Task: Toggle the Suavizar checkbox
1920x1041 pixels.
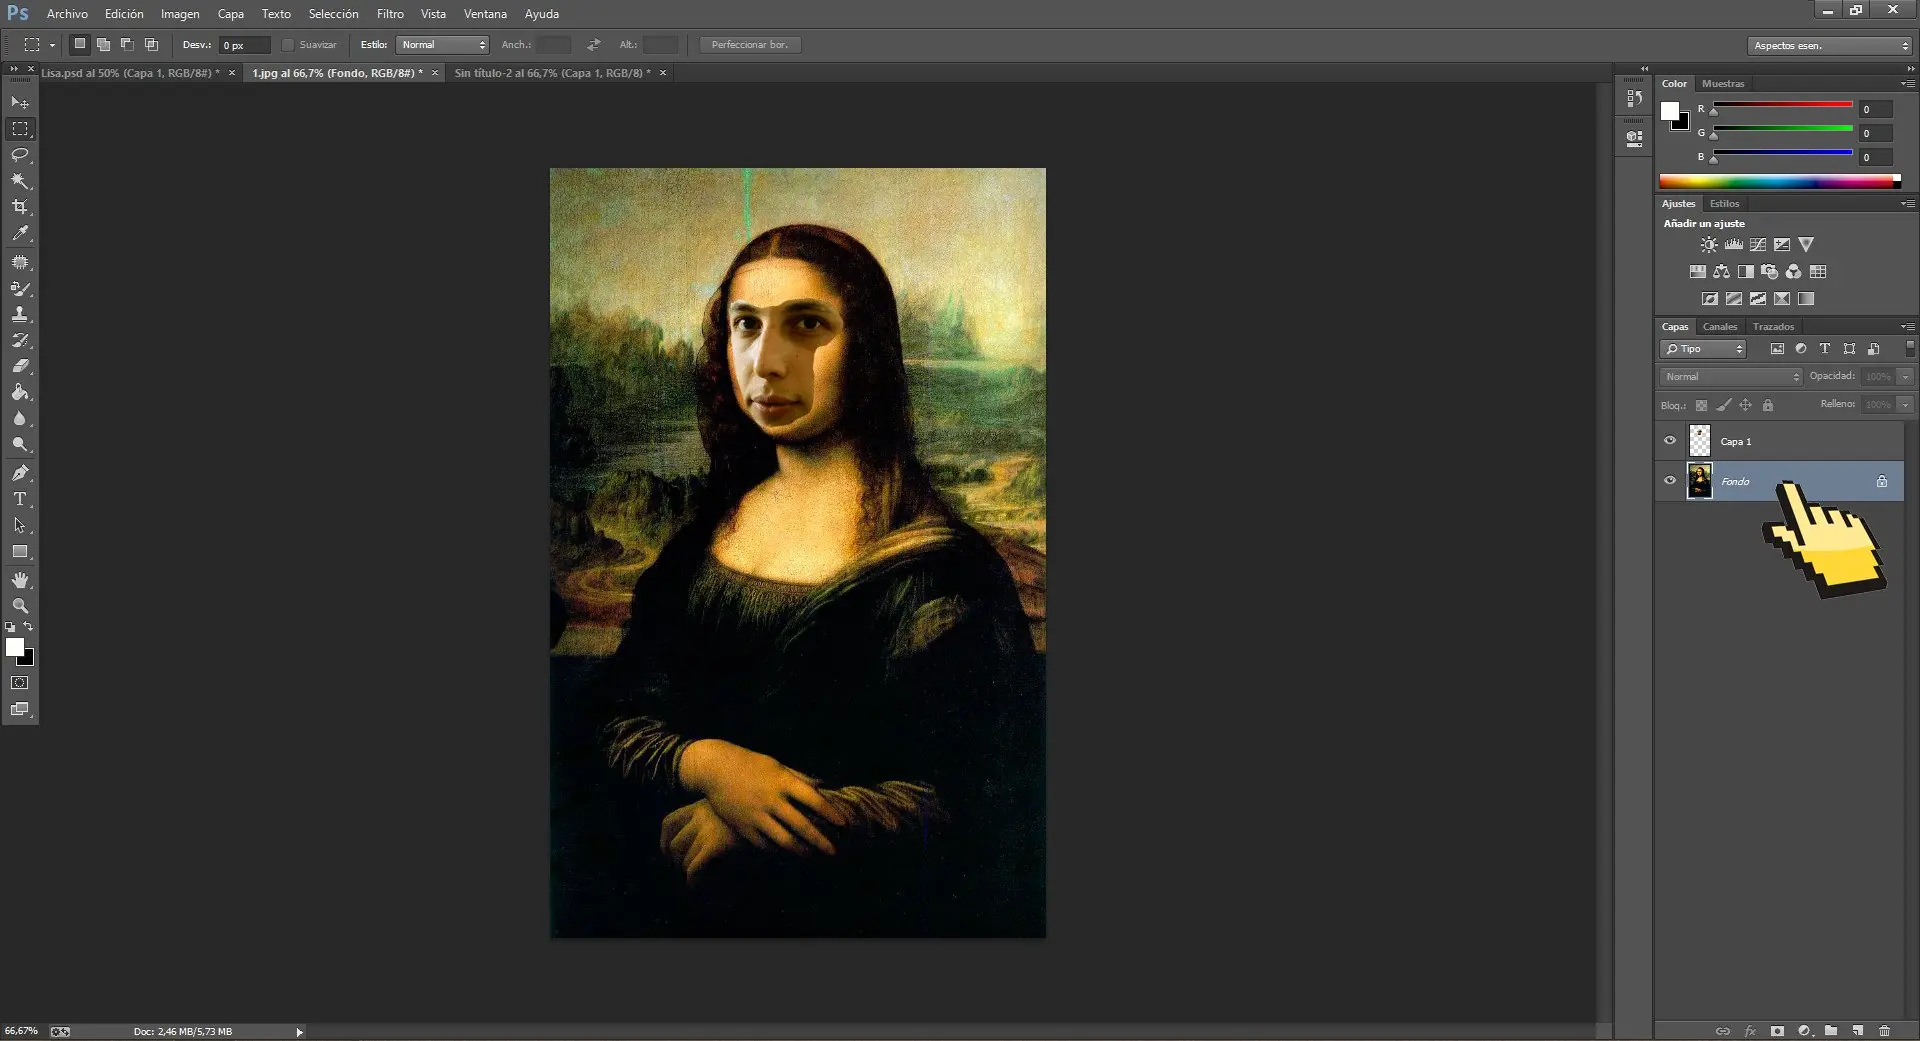Action: pos(288,45)
